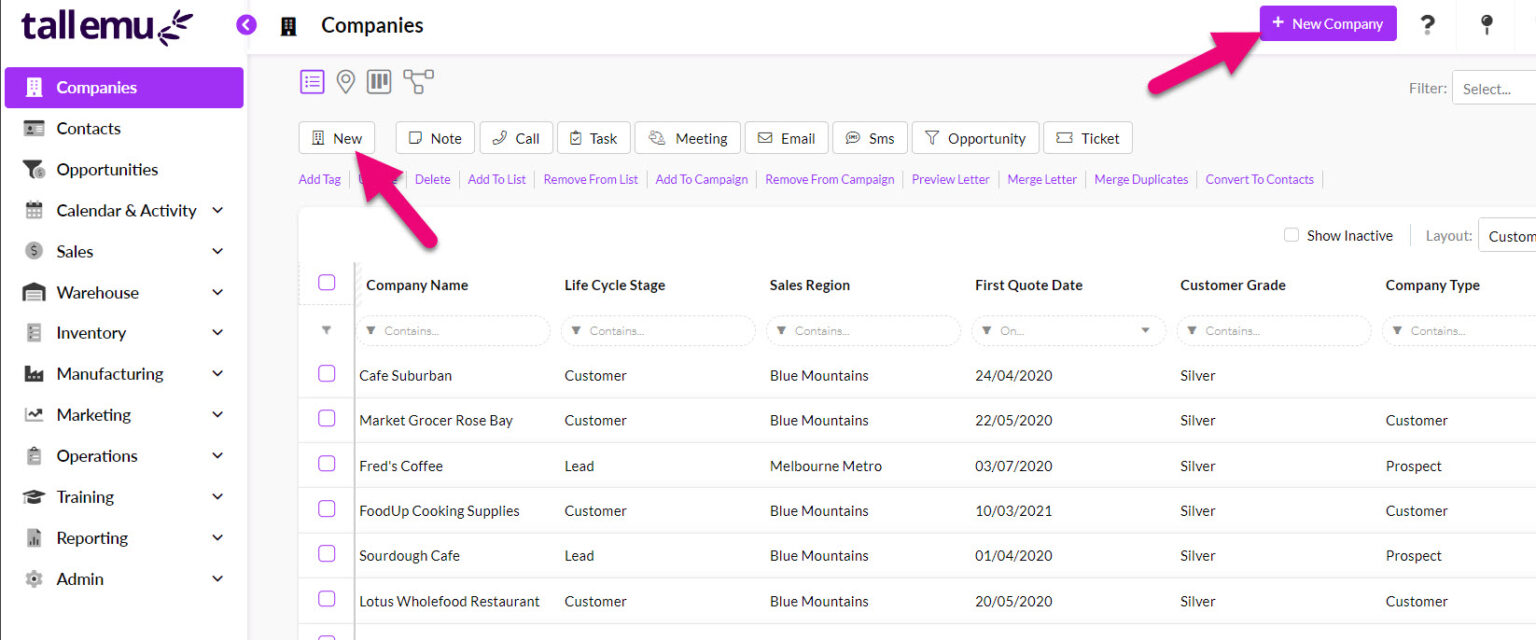Image resolution: width=1536 pixels, height=640 pixels.
Task: Select the list view icon
Action: (x=312, y=81)
